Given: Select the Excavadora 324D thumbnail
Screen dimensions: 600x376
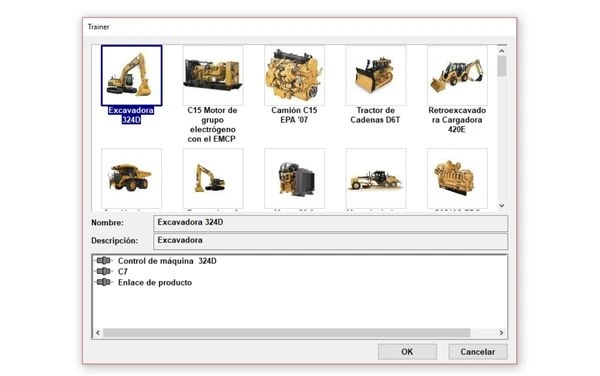Looking at the screenshot, I should [x=132, y=75].
